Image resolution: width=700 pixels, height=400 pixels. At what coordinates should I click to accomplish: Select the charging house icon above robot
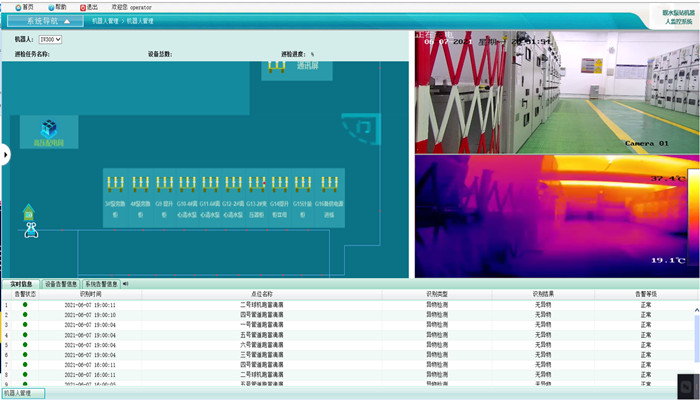click(x=28, y=211)
